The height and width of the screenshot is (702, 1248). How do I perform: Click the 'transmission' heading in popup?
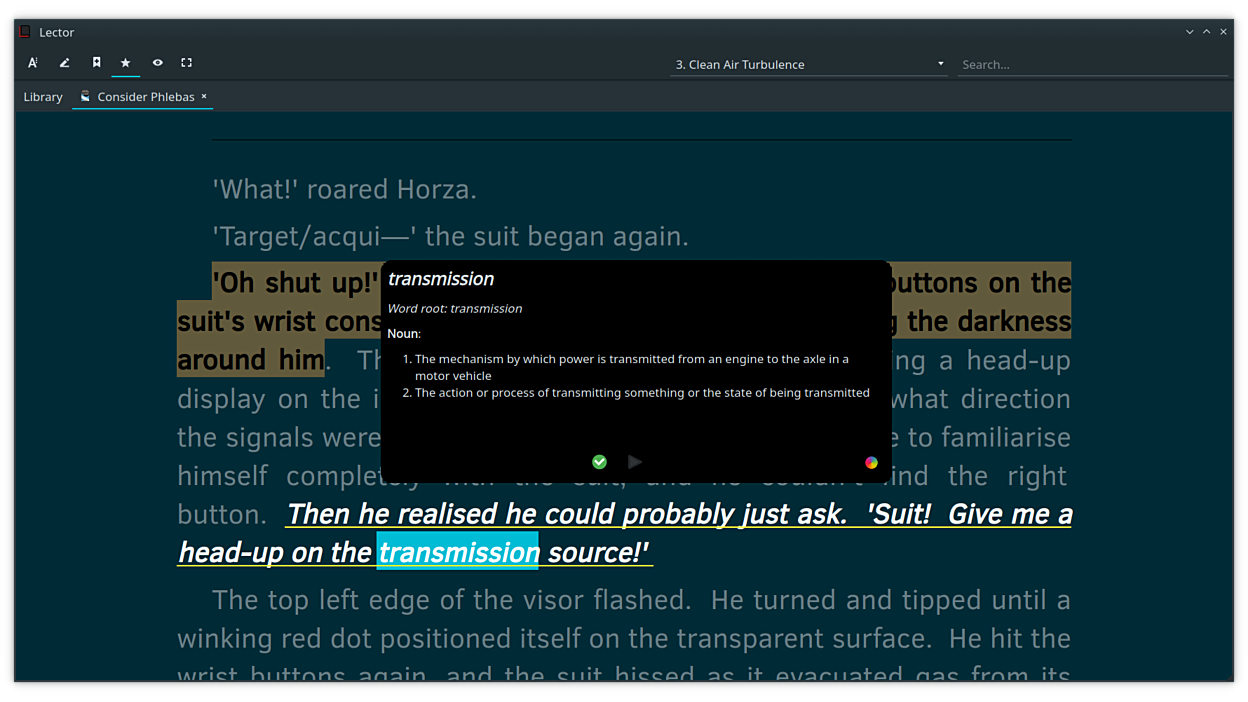tap(441, 279)
